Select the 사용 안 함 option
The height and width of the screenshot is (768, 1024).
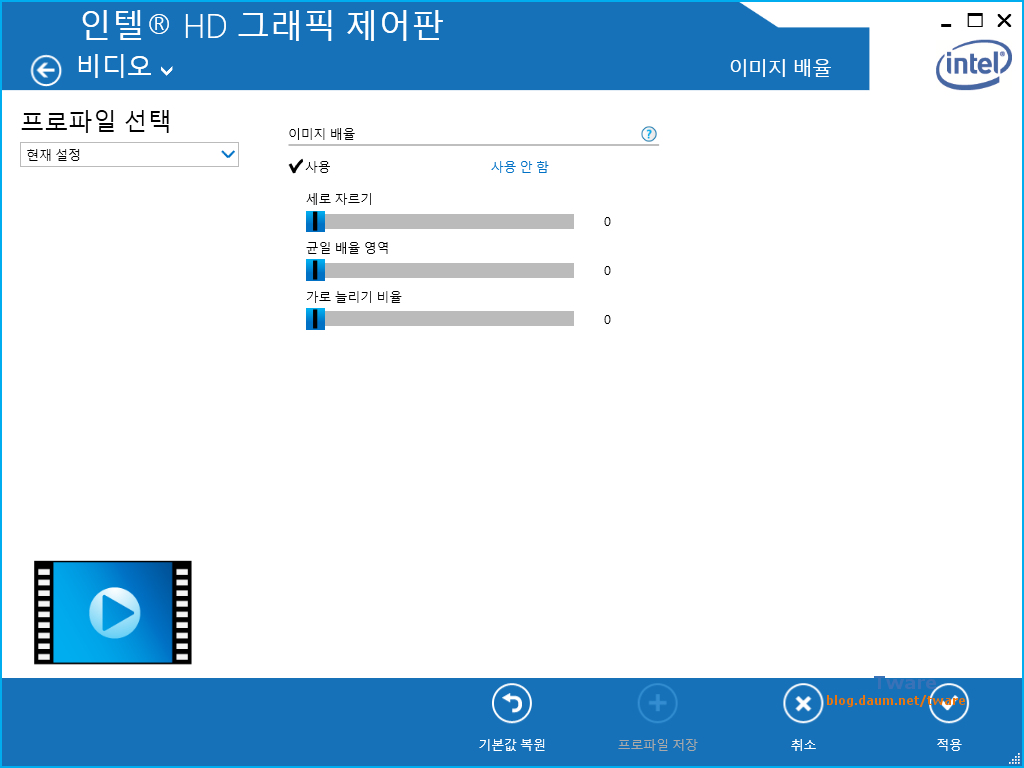click(520, 167)
